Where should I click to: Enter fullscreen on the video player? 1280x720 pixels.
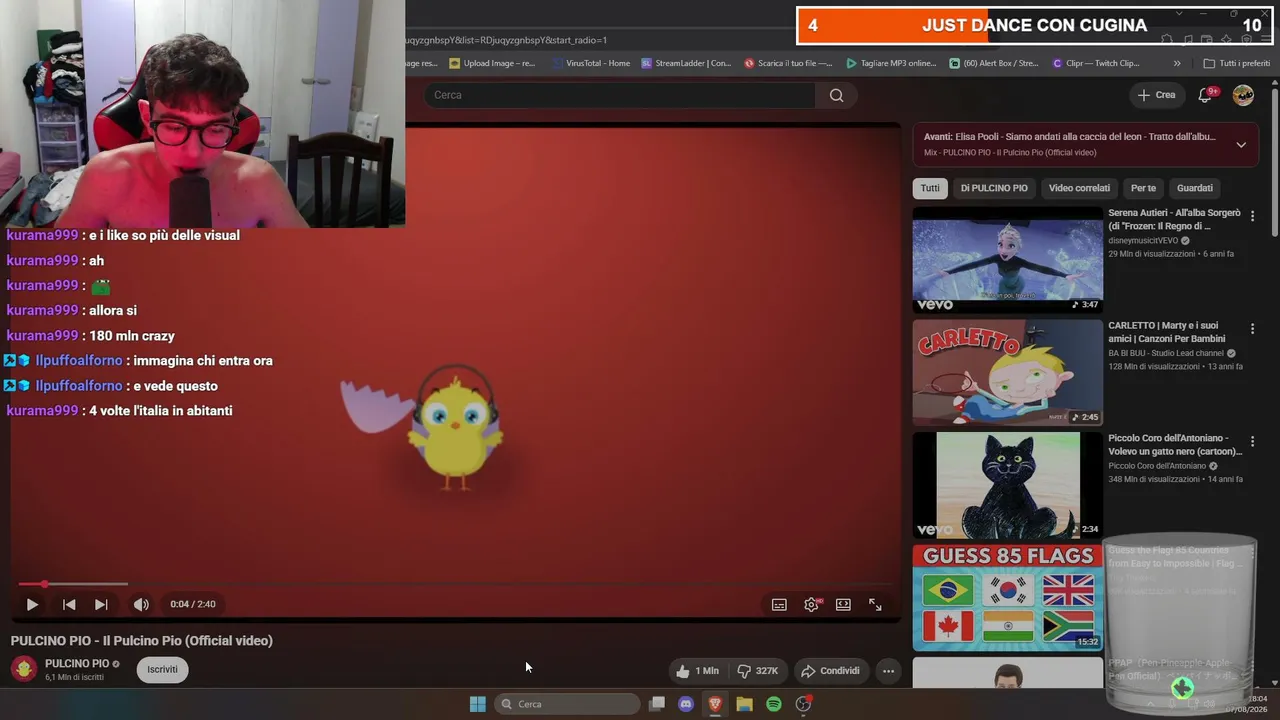[x=875, y=604]
